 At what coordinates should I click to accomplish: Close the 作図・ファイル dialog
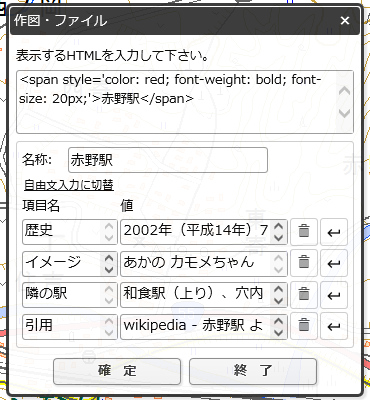(x=345, y=21)
